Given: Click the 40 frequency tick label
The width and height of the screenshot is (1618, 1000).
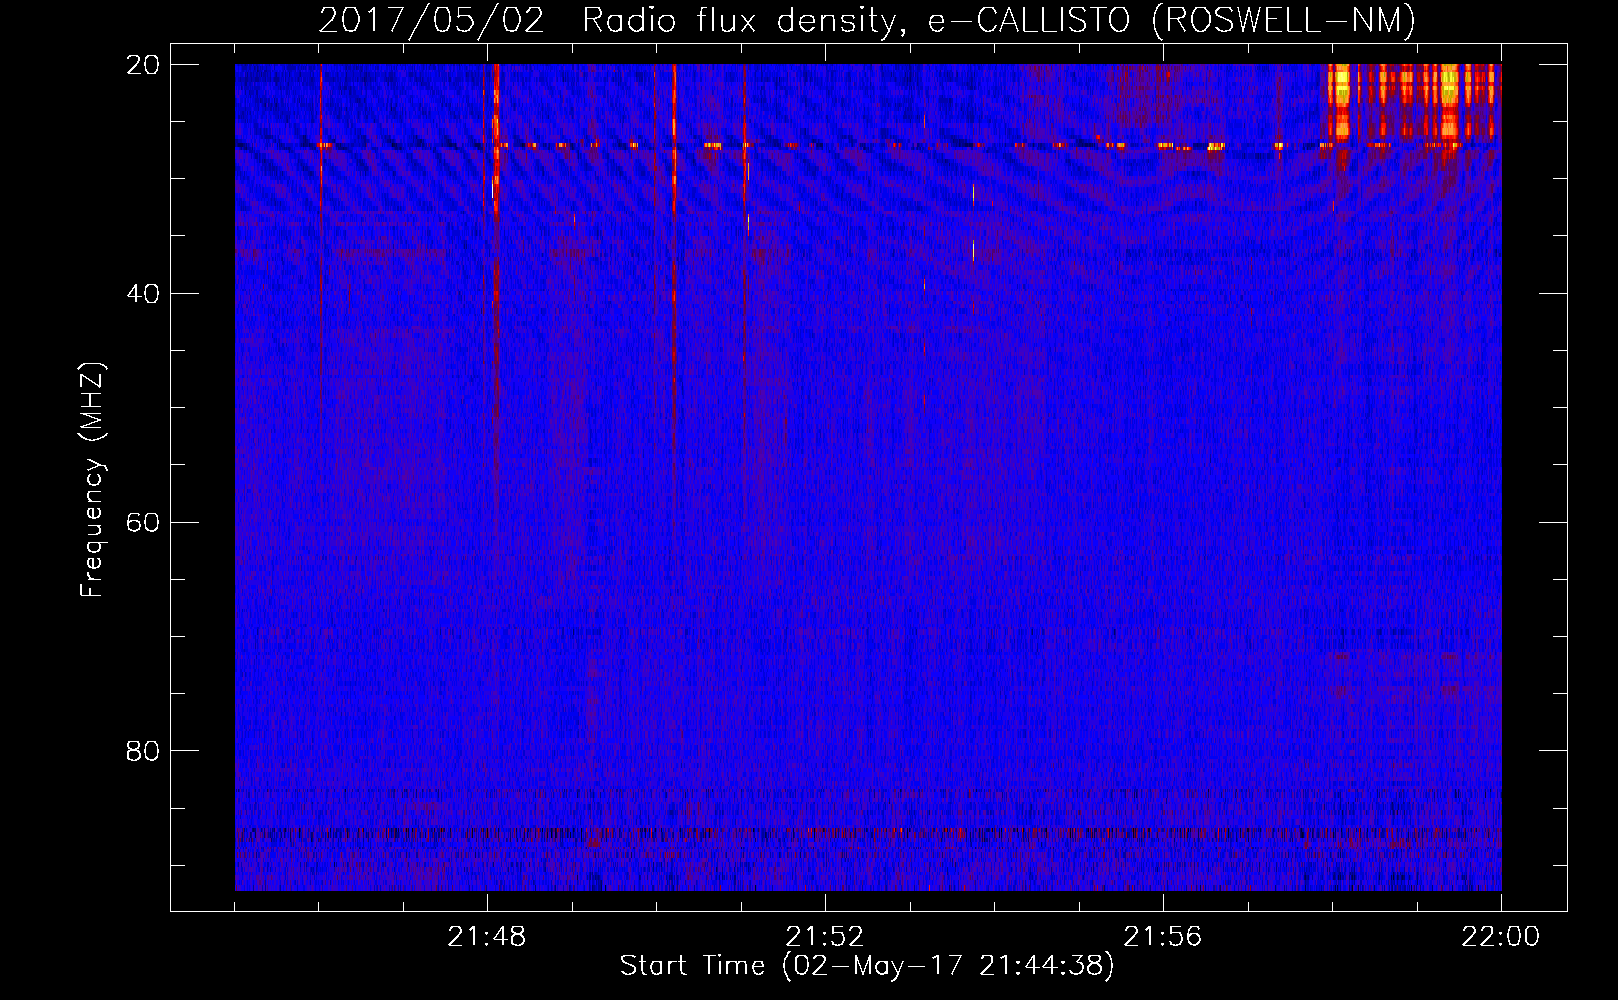Looking at the screenshot, I should [142, 293].
